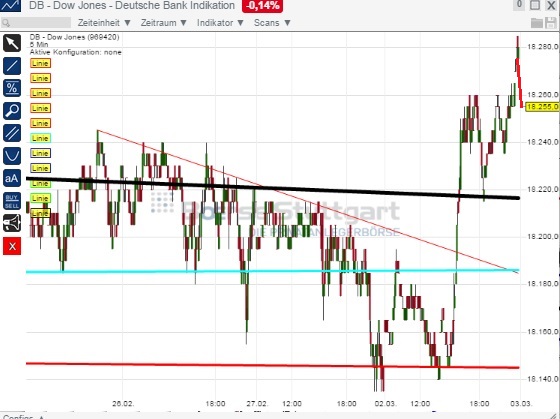The height and width of the screenshot is (419, 560).
Task: Click the magnifier in the search box
Action: [6, 23]
